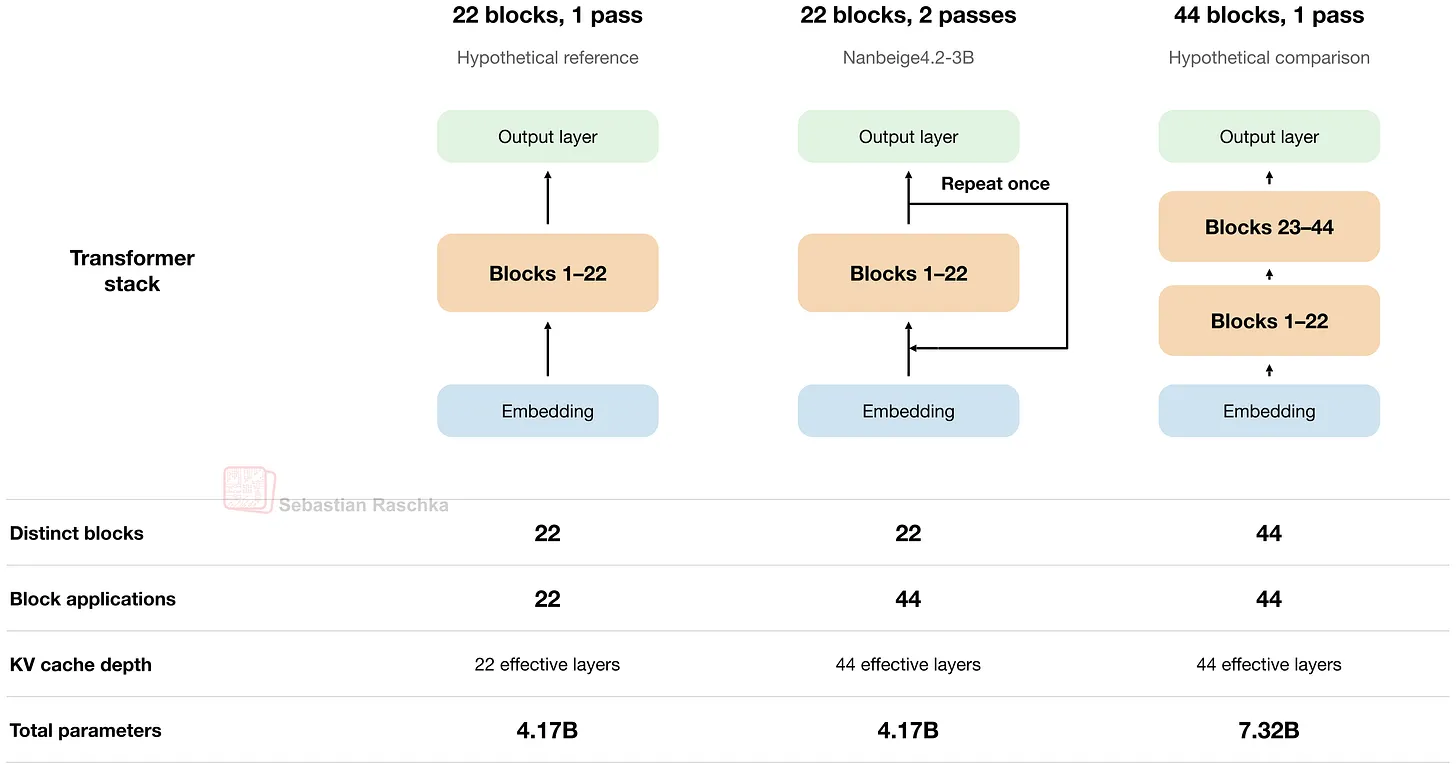The height and width of the screenshot is (769, 1456).
Task: Click the 22 effective layers cell
Action: coord(547,665)
